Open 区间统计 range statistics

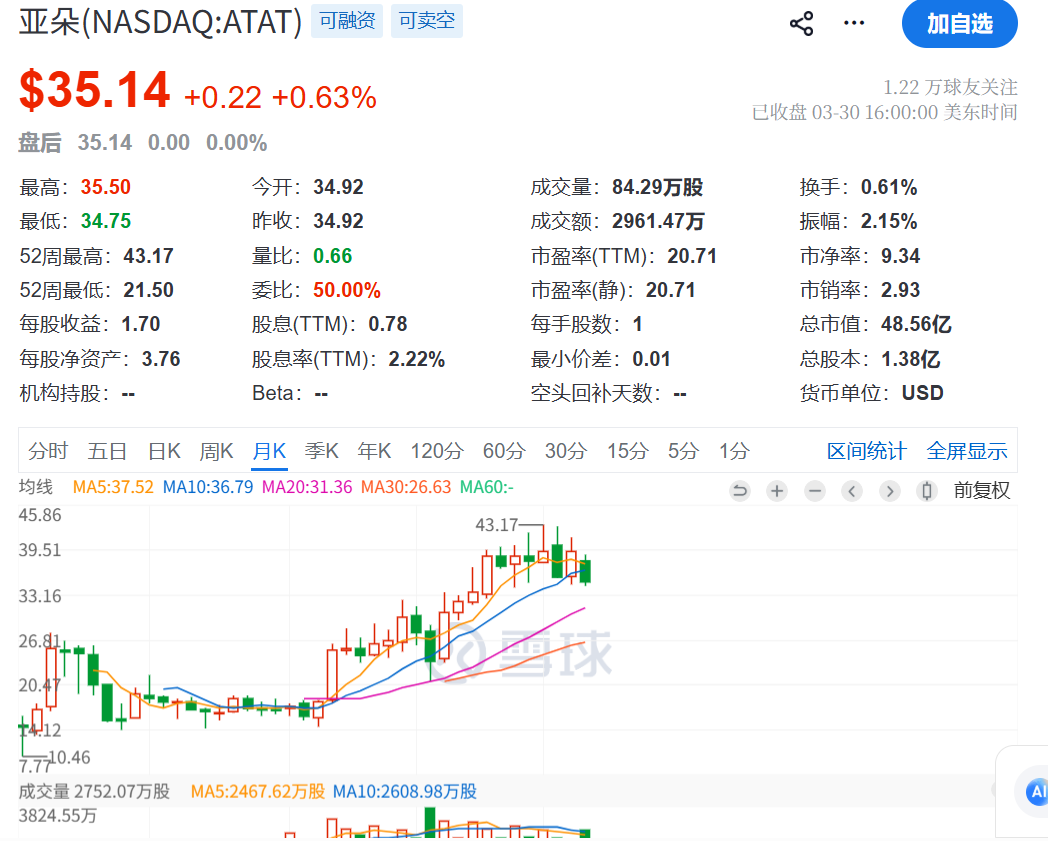[866, 451]
